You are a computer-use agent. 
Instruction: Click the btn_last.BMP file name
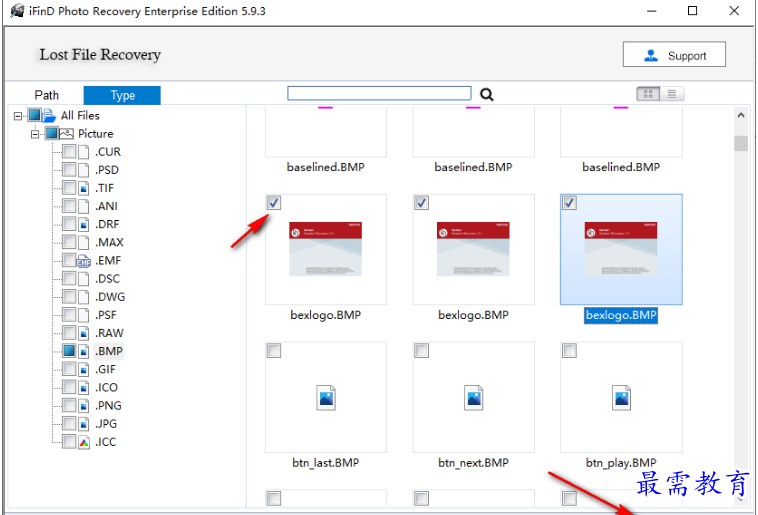[326, 463]
